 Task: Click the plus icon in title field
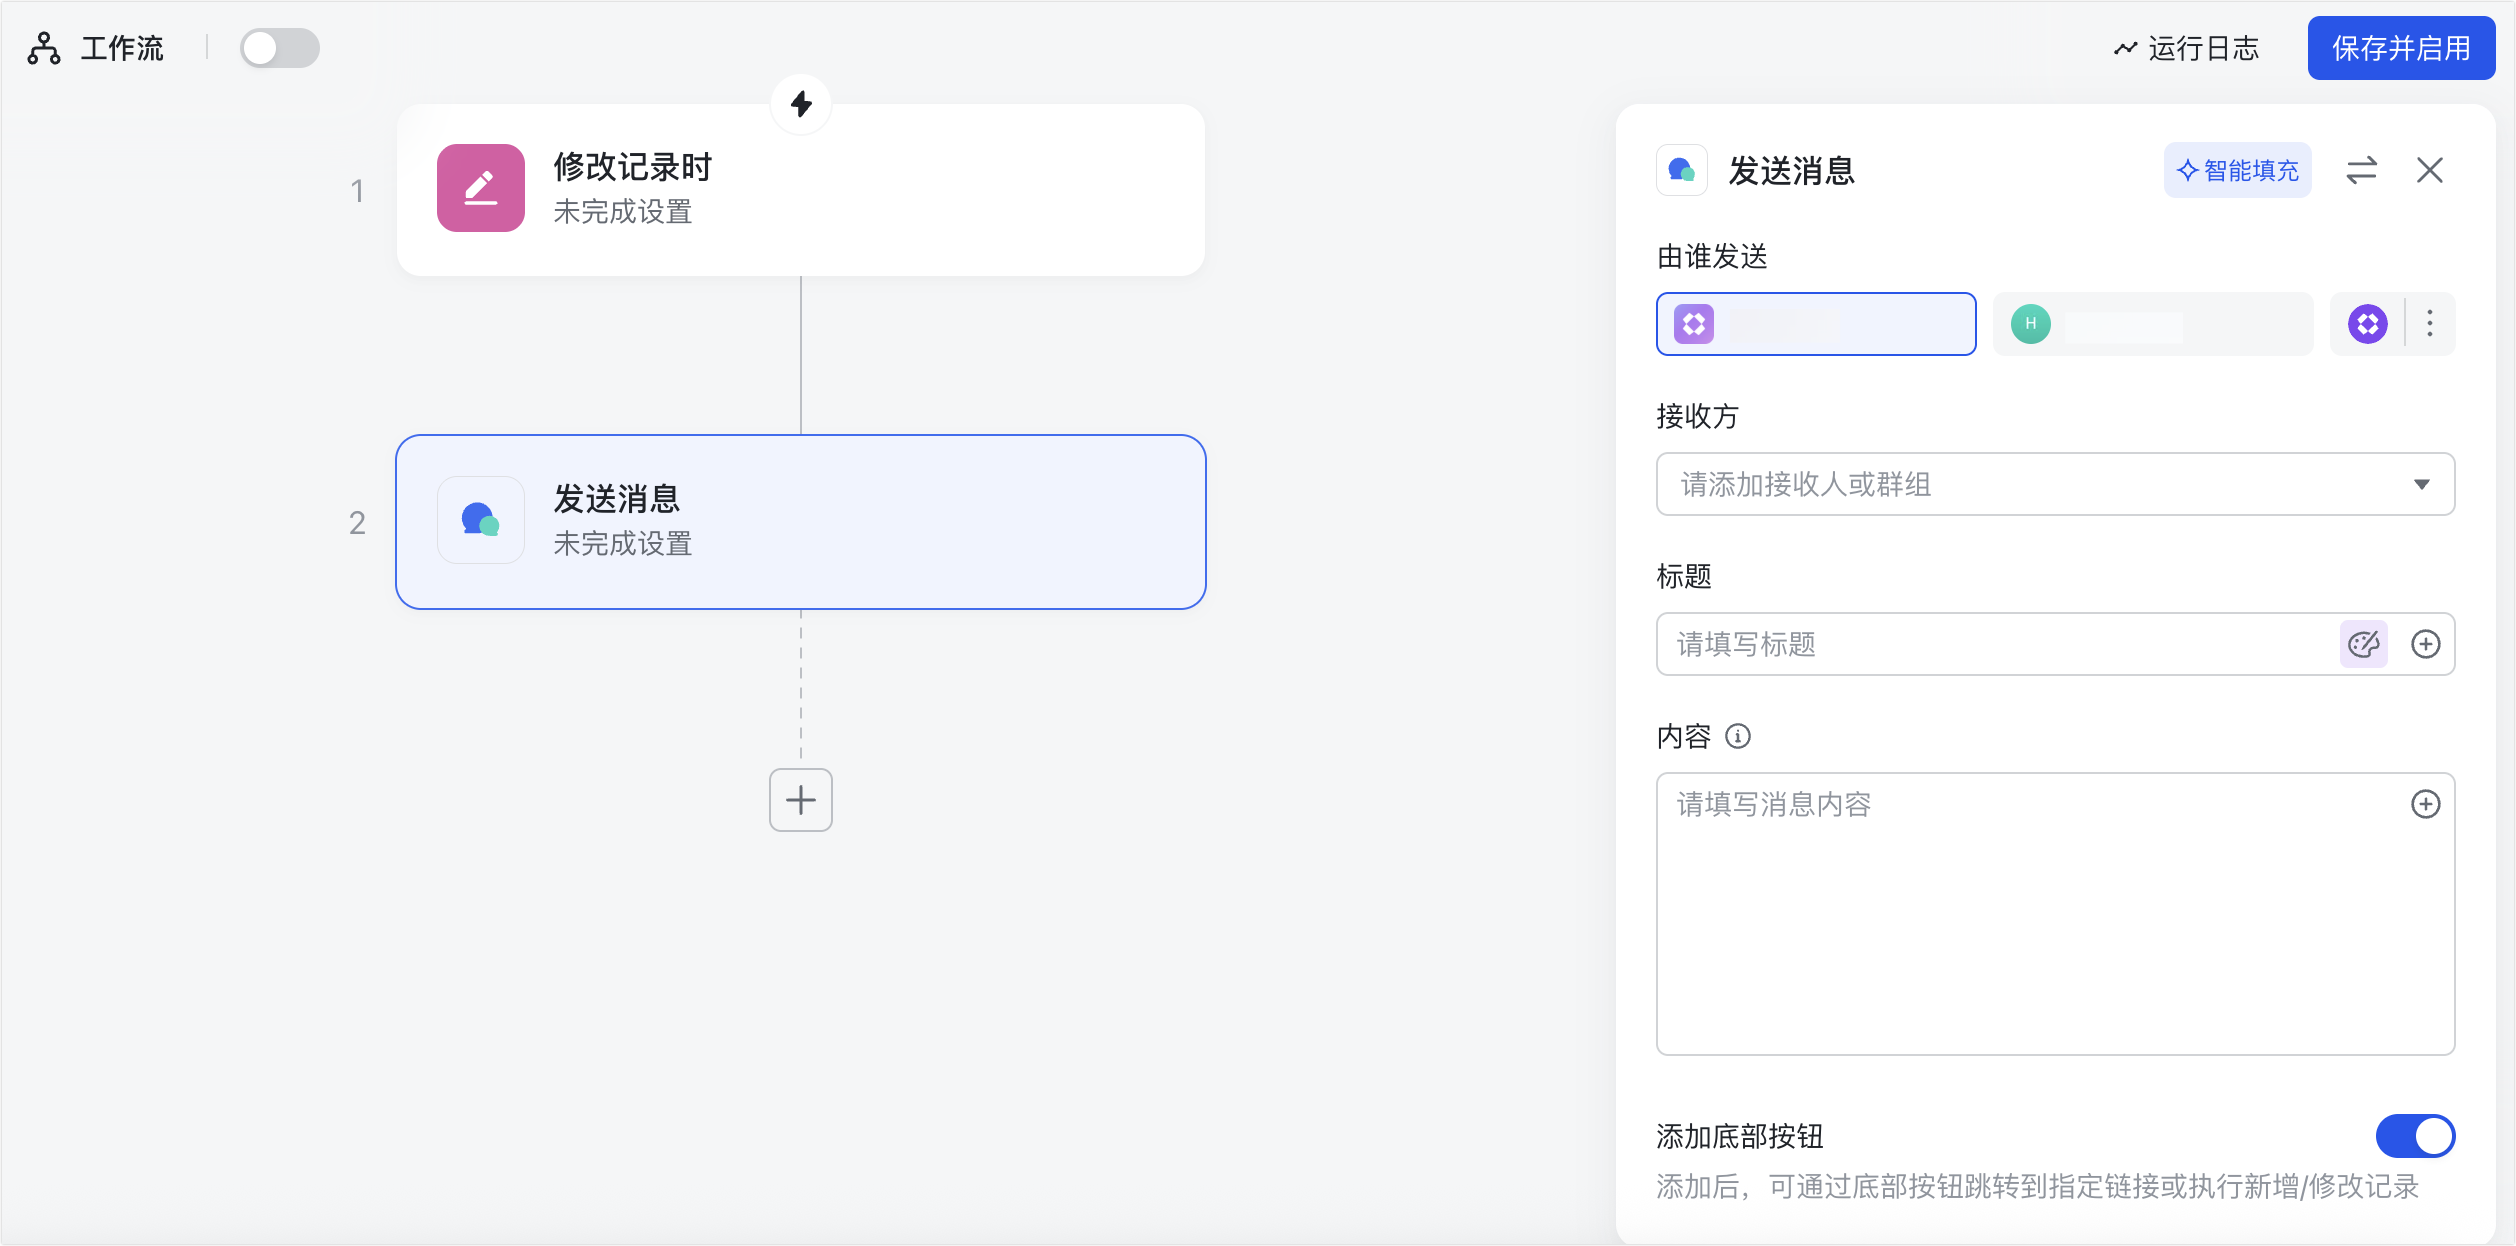(2426, 644)
